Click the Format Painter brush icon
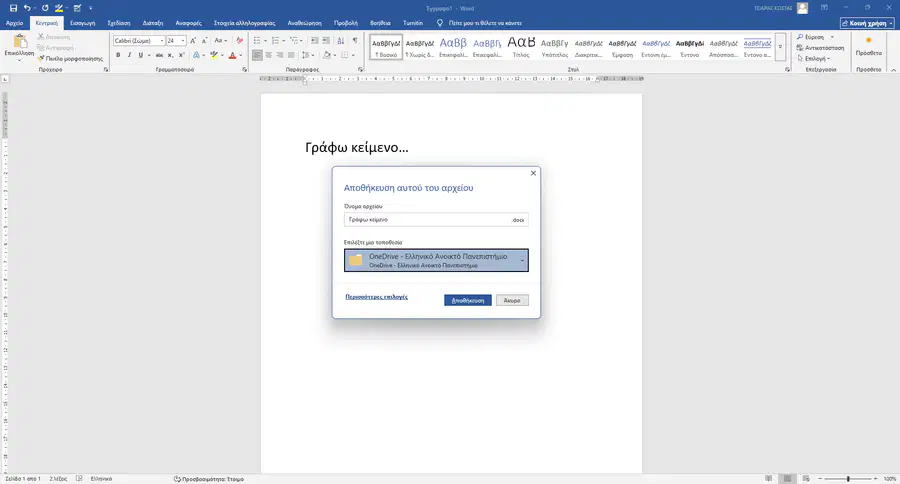The height and width of the screenshot is (484, 900). [41, 59]
